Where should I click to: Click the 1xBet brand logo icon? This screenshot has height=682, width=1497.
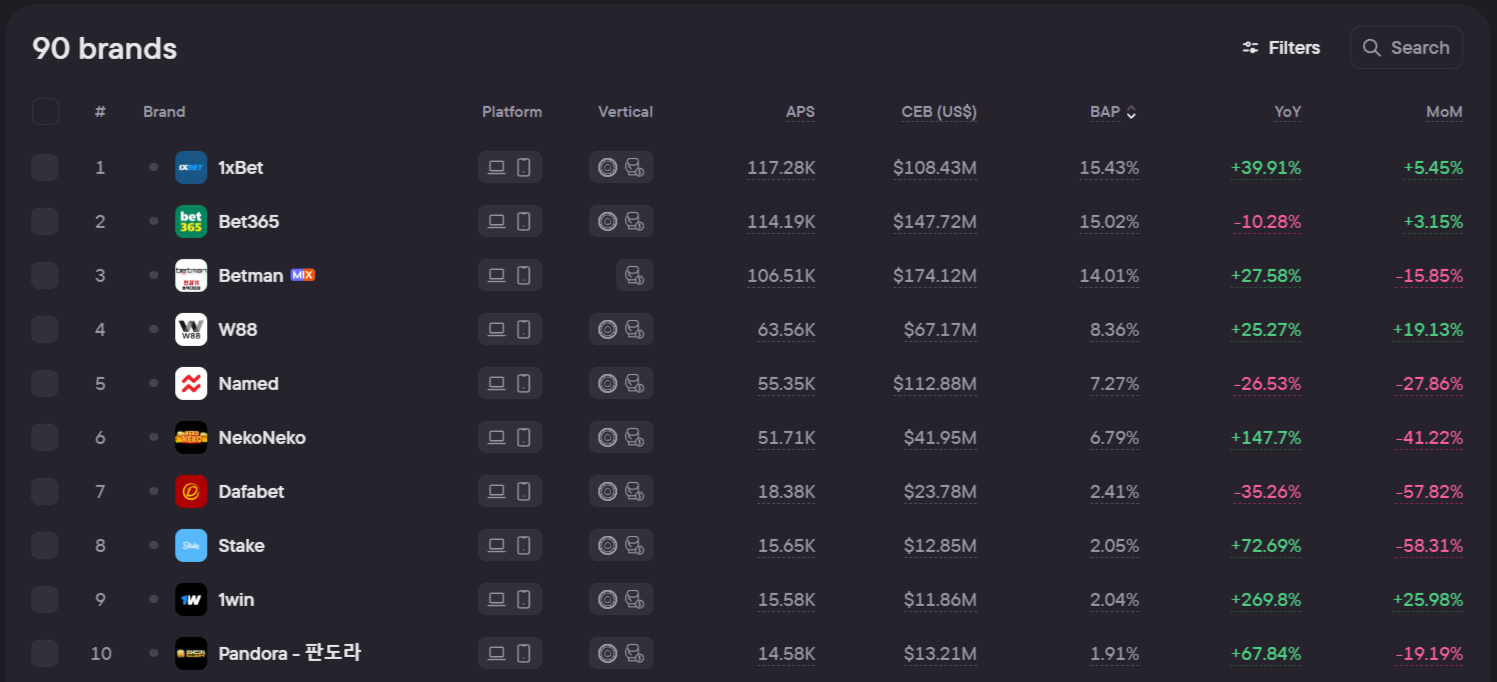coord(191,168)
